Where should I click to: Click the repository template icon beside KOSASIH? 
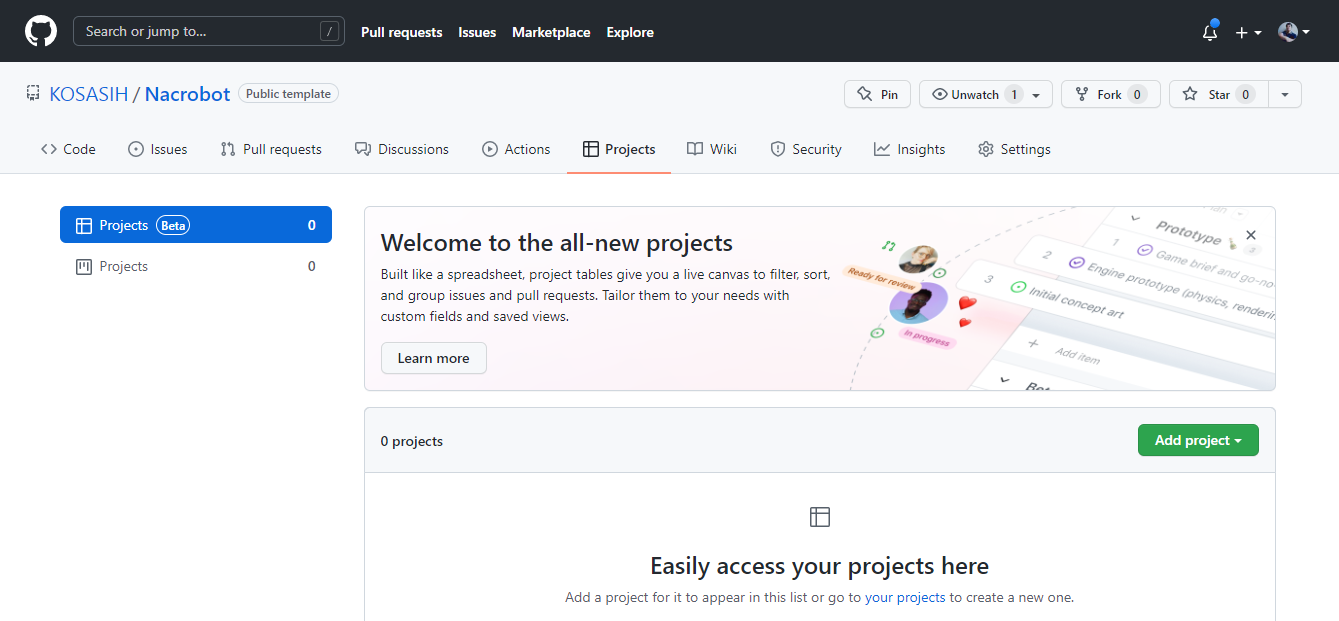point(33,94)
